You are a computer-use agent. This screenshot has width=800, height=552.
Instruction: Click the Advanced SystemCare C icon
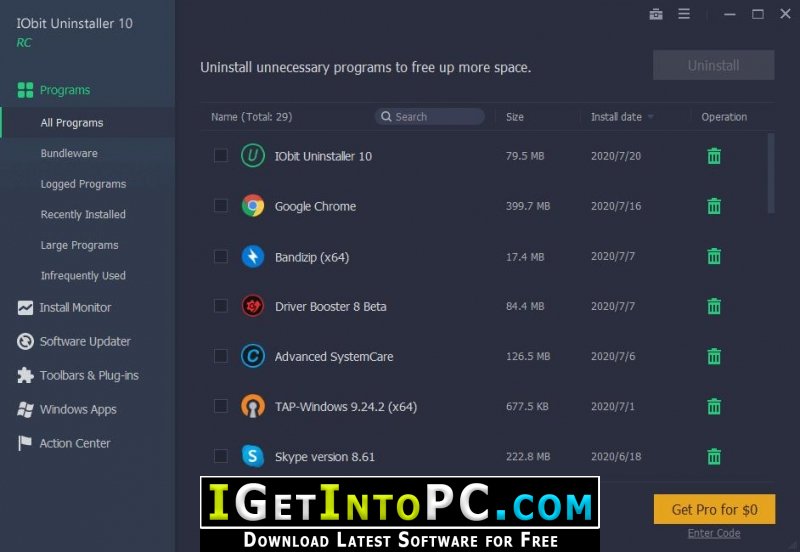253,356
